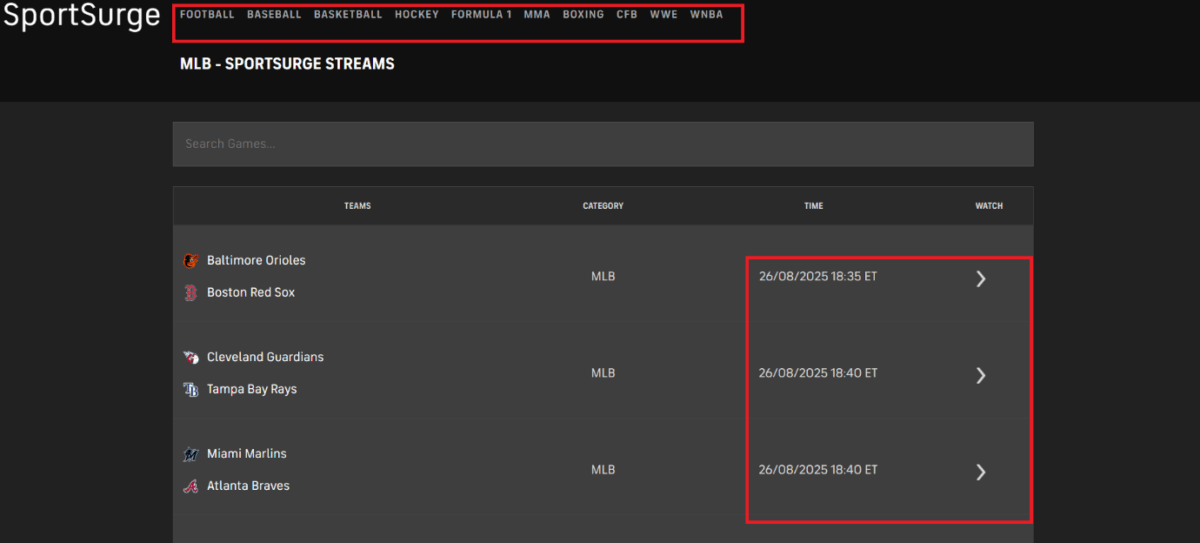Select MMA in navigation

537,15
